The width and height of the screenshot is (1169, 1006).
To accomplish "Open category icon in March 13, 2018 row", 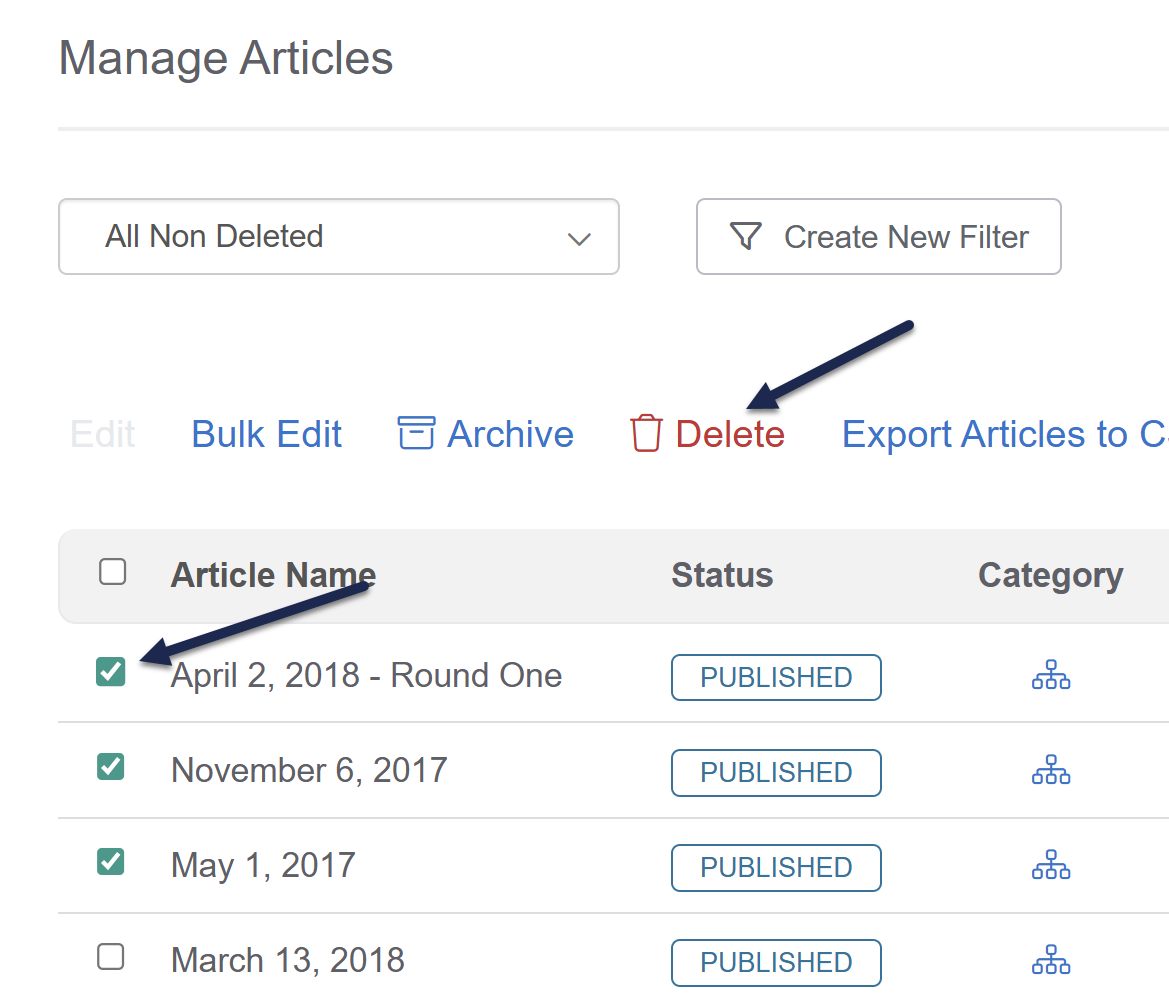I will coord(1050,960).
